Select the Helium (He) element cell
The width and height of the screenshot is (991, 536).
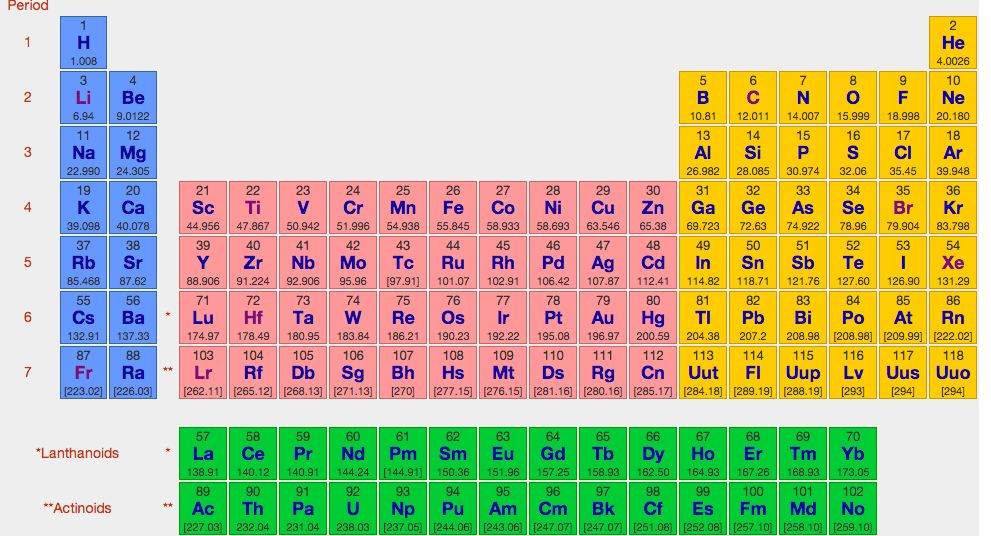(x=953, y=43)
